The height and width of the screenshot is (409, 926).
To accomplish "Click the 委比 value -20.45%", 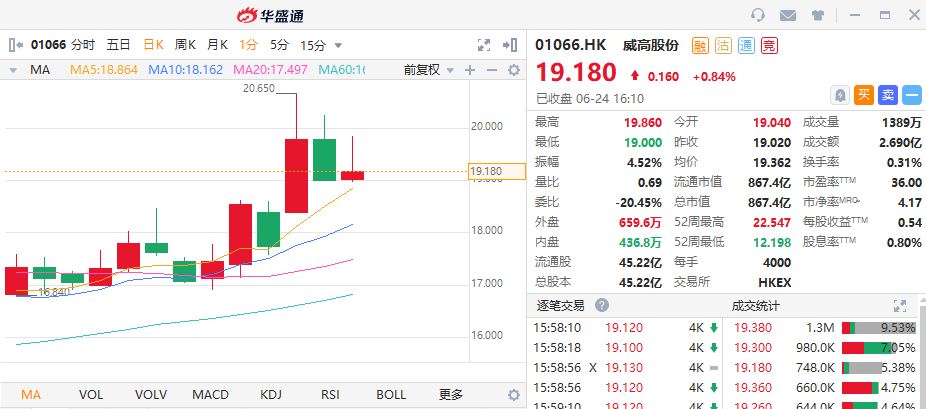I will pyautogui.click(x=638, y=202).
